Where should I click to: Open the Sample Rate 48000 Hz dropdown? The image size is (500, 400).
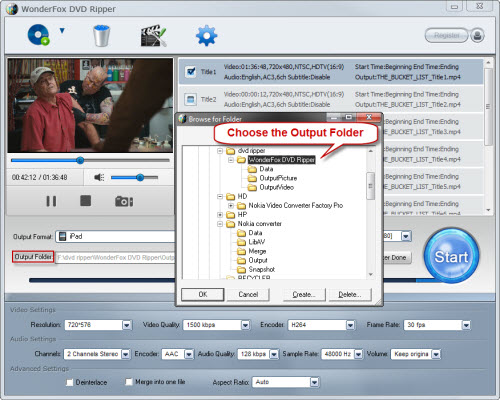358,354
